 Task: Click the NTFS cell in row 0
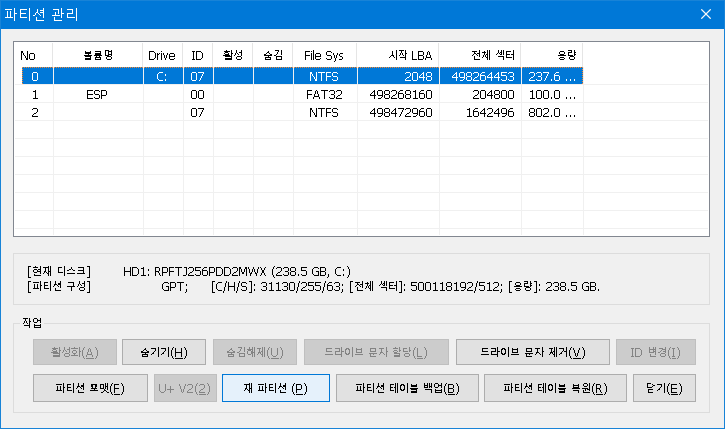(x=324, y=76)
